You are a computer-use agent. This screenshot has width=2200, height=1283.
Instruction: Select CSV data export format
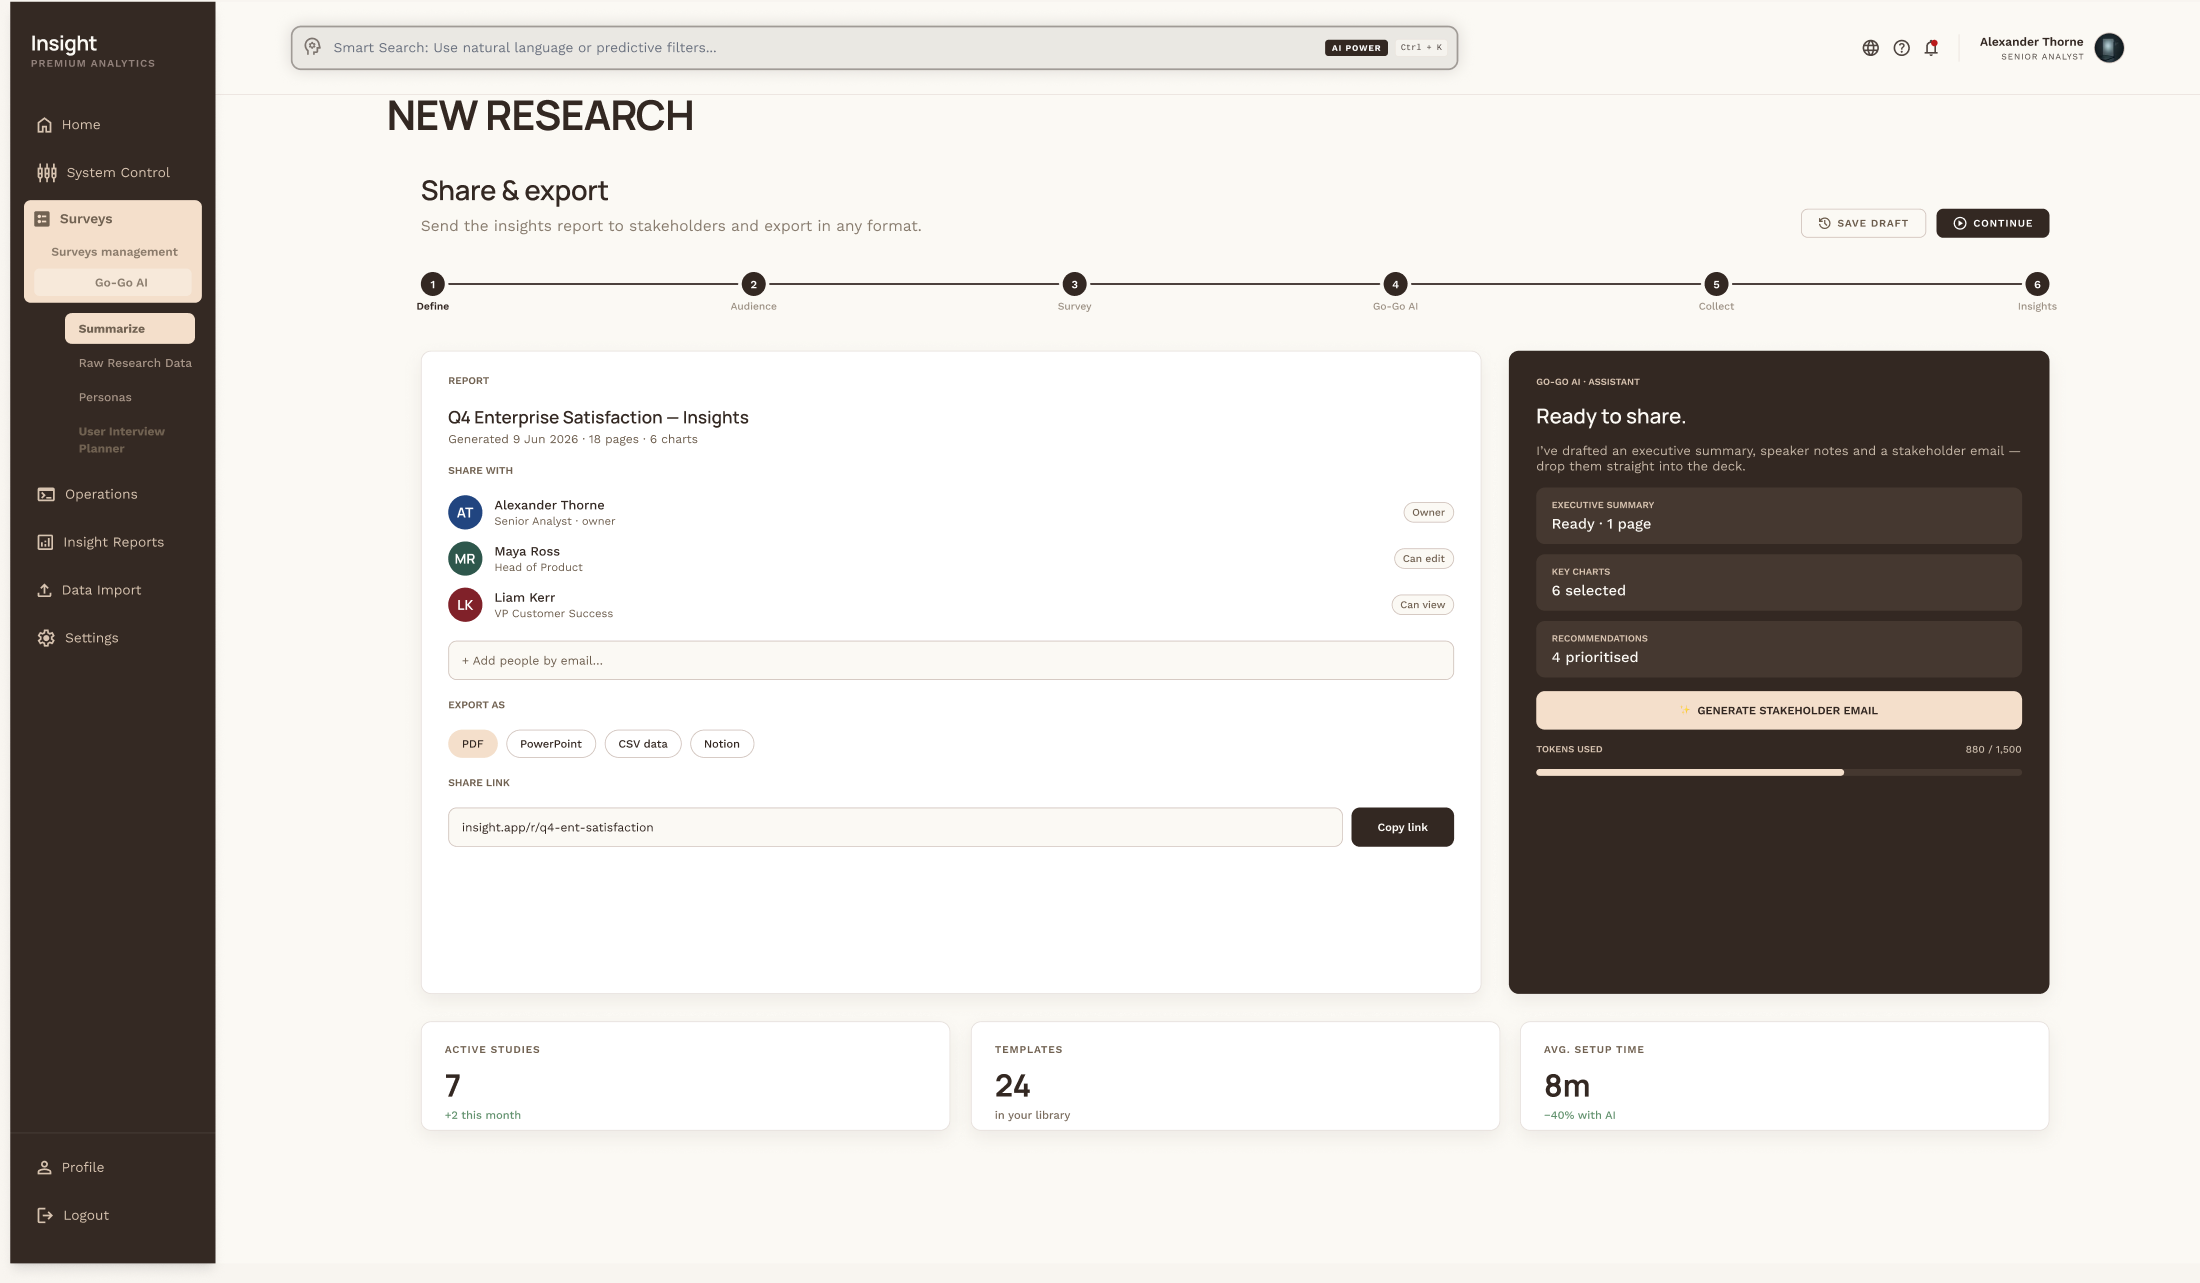click(642, 744)
